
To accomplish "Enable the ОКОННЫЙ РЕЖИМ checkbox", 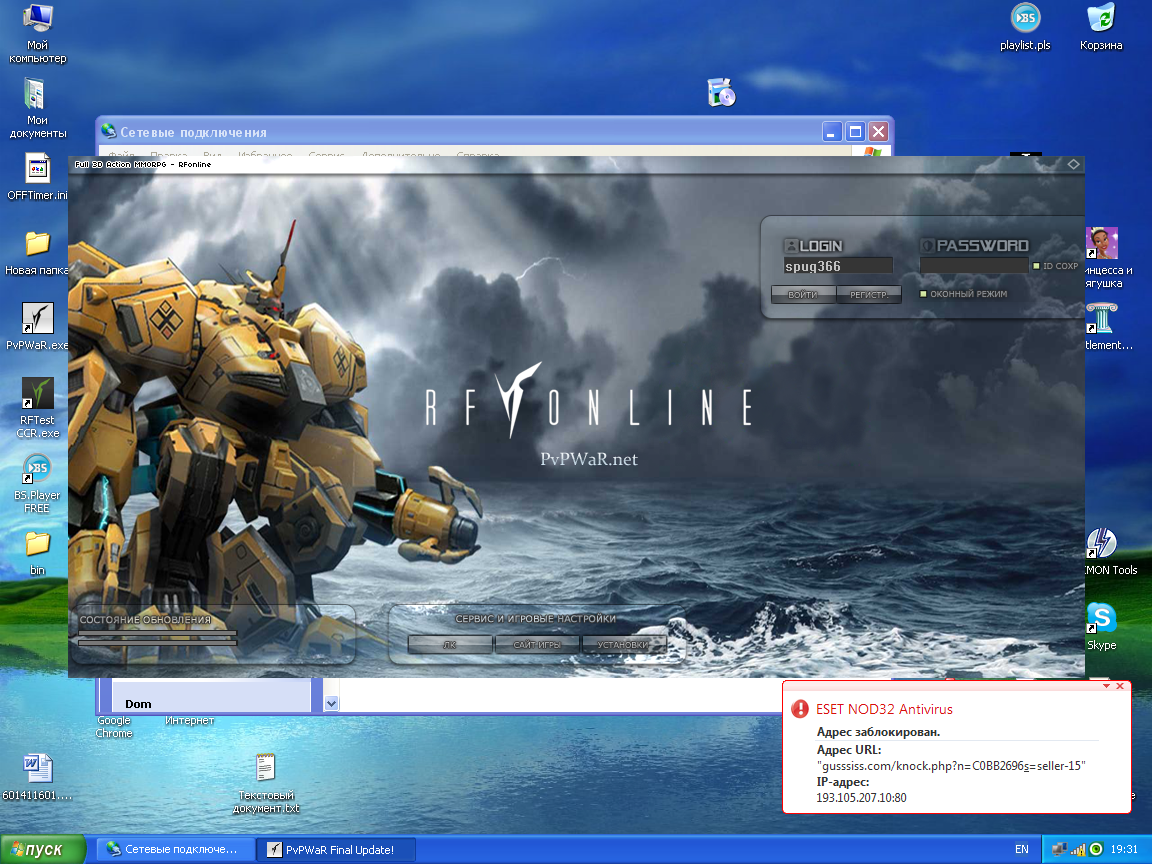I will pyautogui.click(x=924, y=294).
